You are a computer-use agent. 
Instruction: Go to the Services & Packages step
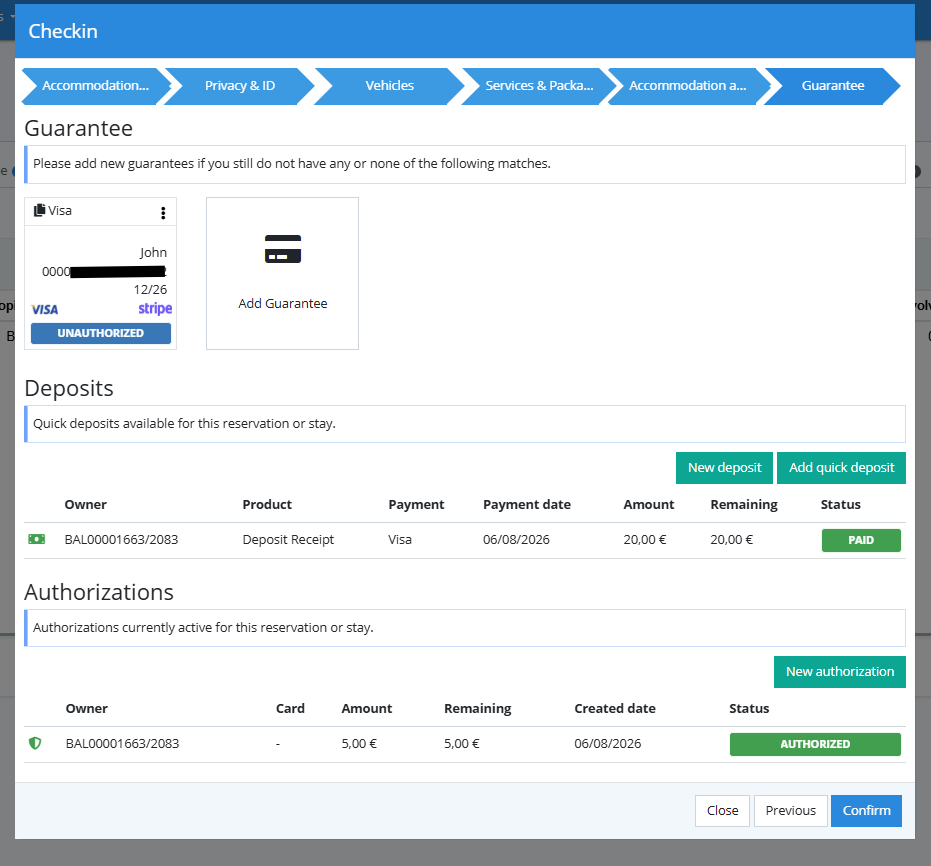coord(539,86)
